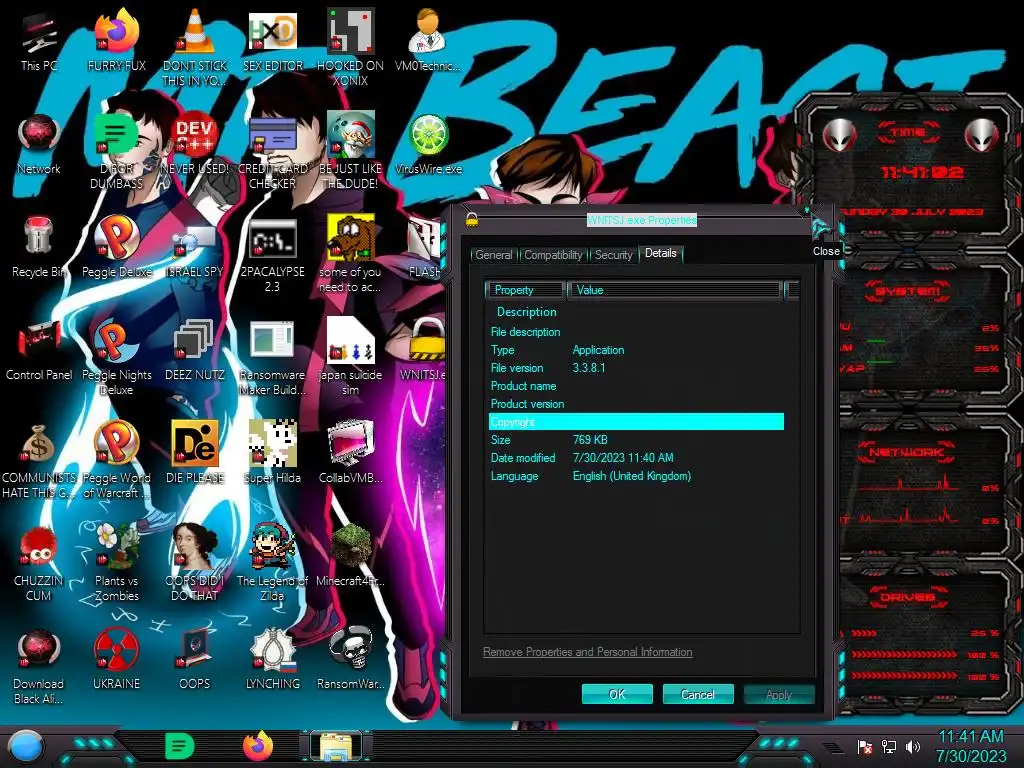This screenshot has height=768, width=1024.
Task: Select the Language English (United Kingdom) row
Action: coord(636,476)
